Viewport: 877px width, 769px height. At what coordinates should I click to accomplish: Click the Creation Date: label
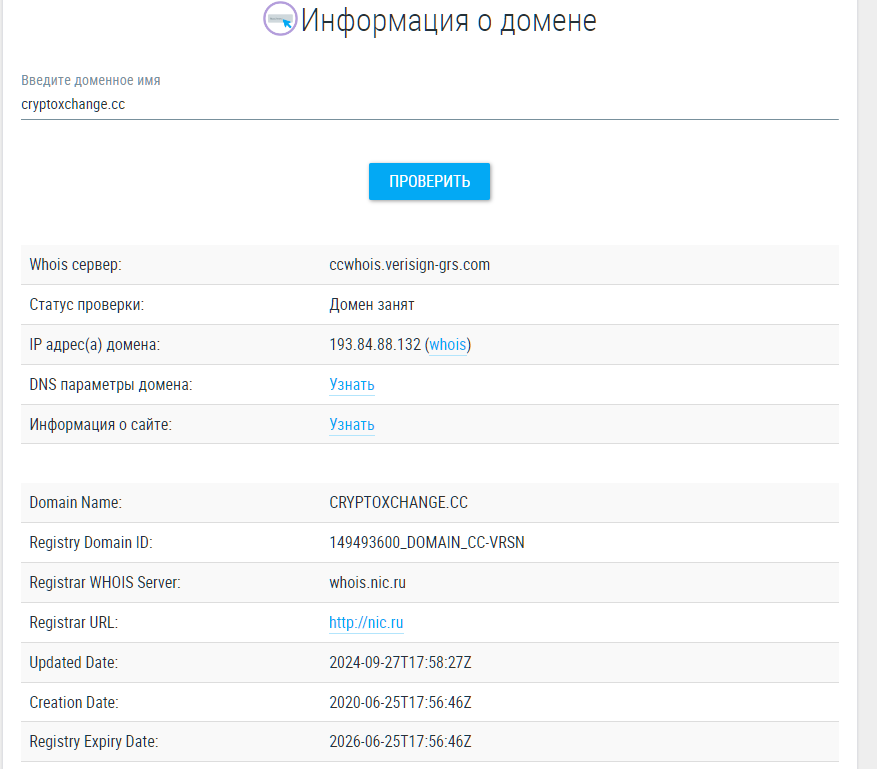[x=74, y=702]
